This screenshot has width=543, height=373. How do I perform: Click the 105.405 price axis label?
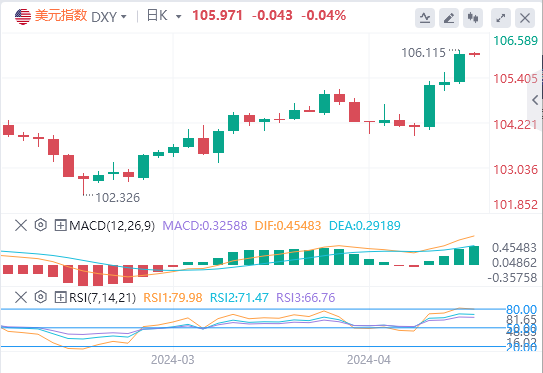click(515, 79)
